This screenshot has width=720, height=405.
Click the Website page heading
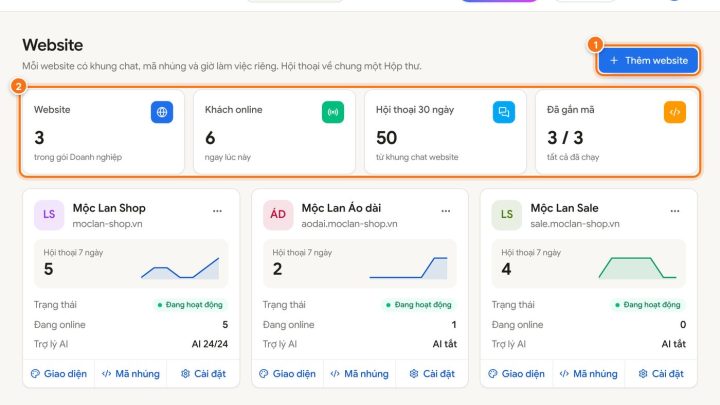pos(53,45)
